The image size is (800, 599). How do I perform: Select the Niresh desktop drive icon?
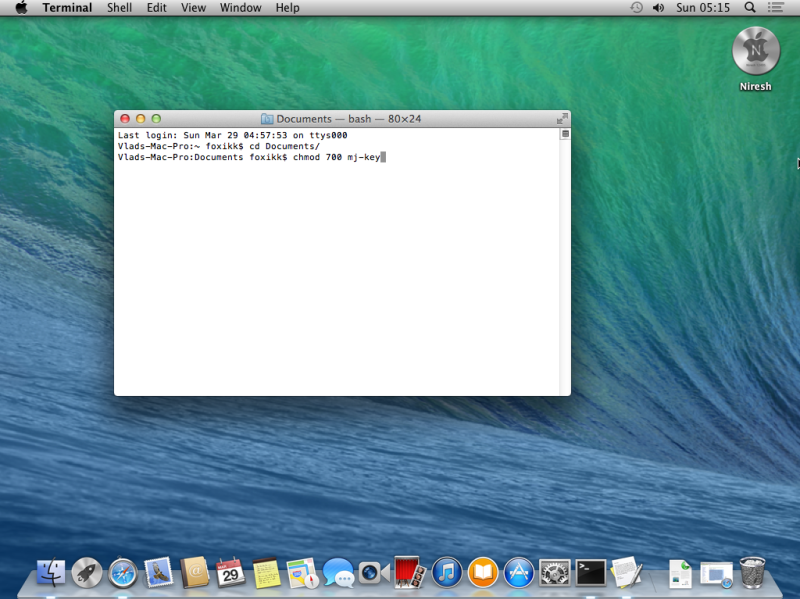point(756,51)
